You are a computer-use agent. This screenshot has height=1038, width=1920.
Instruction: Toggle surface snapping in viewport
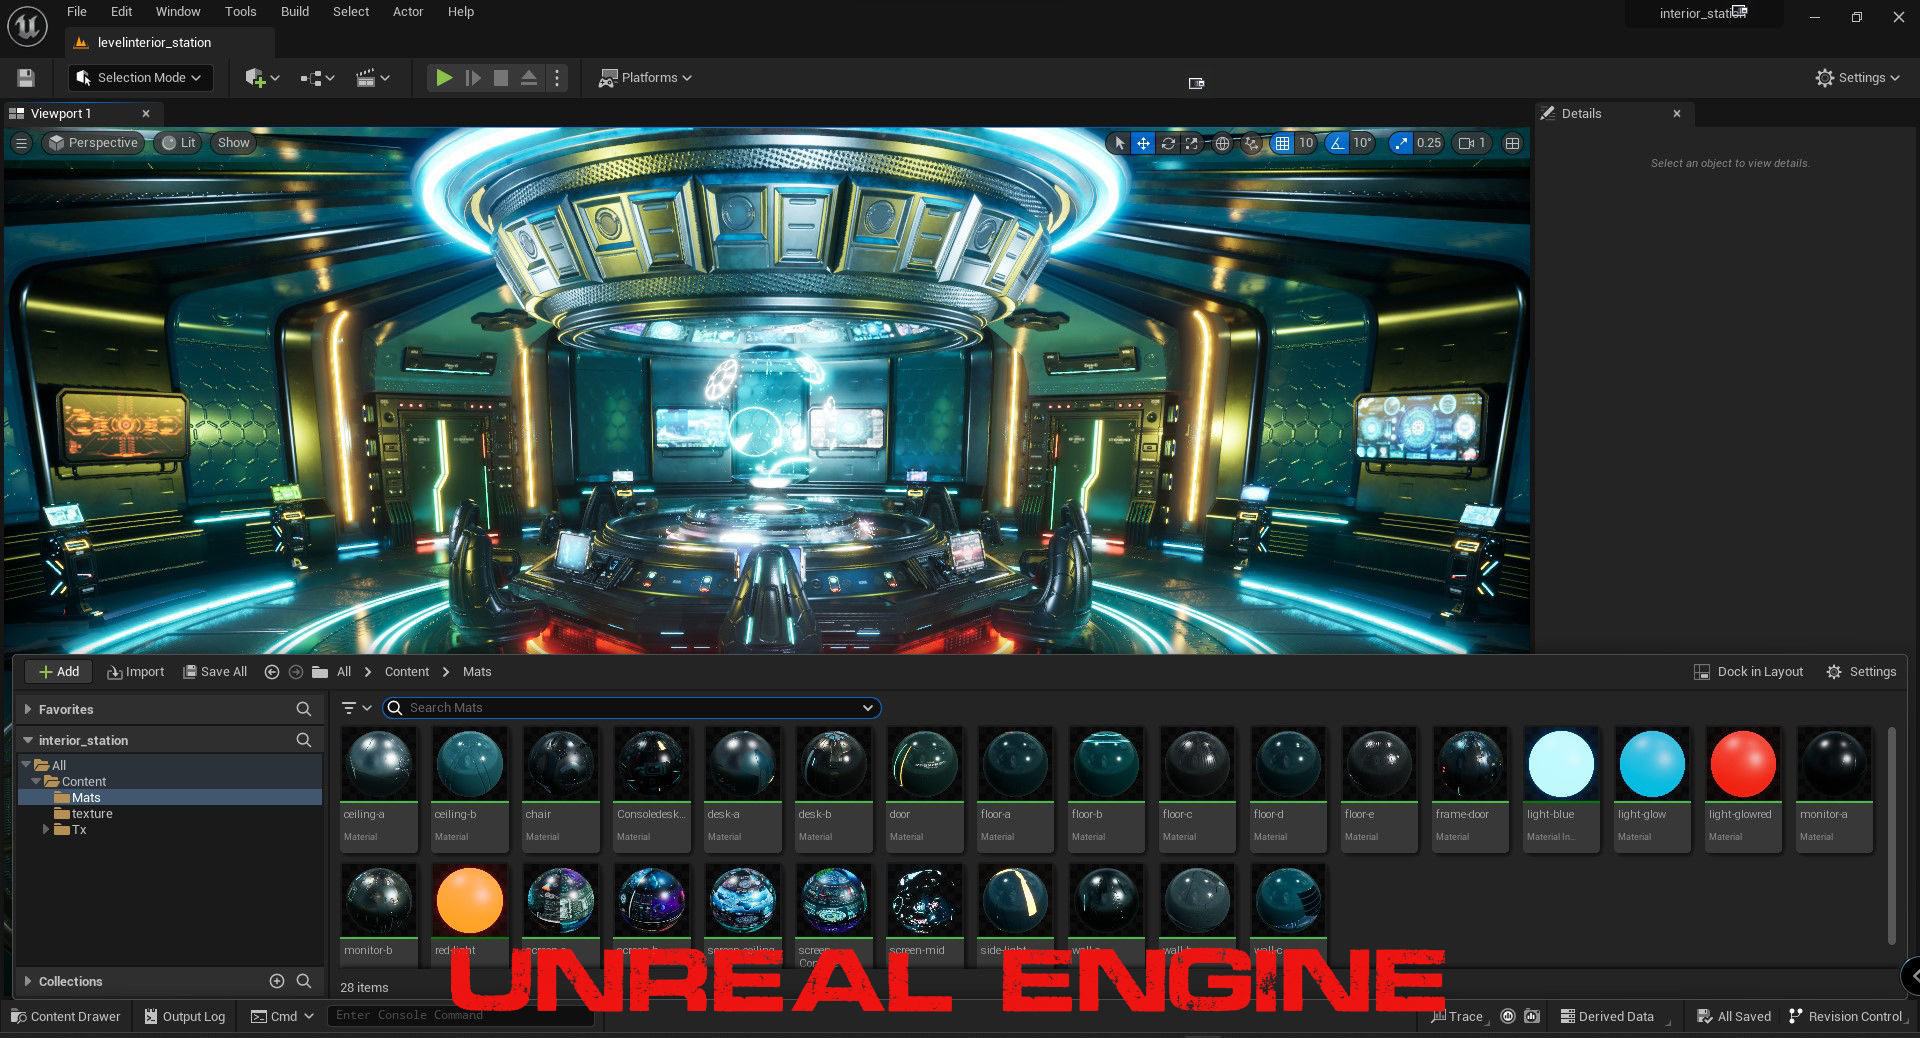[x=1251, y=143]
